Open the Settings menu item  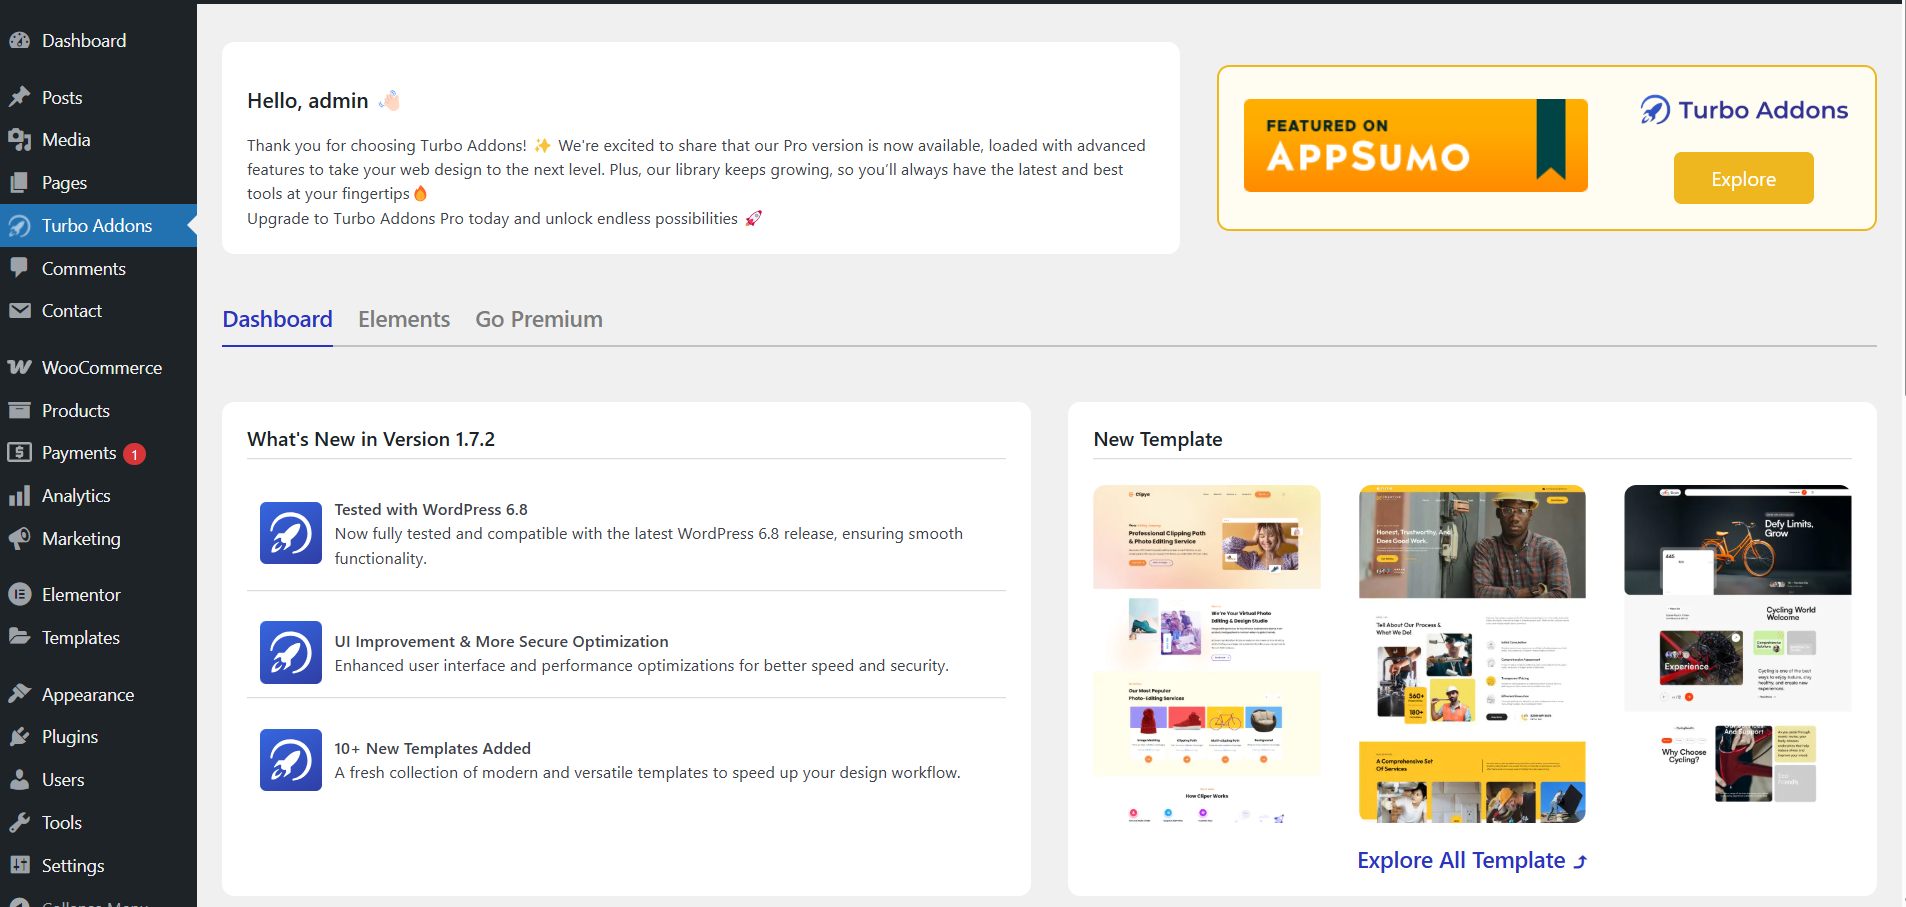98,866
